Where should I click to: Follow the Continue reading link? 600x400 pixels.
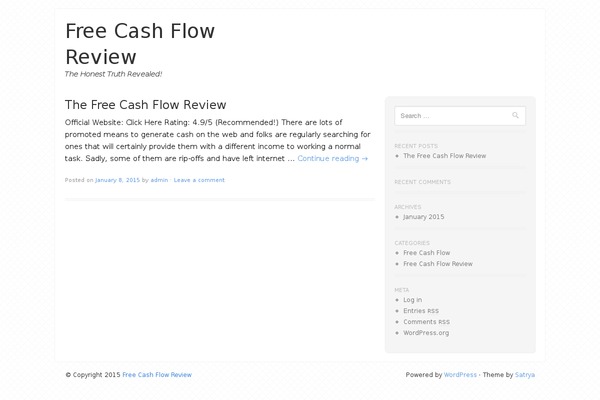[333, 158]
